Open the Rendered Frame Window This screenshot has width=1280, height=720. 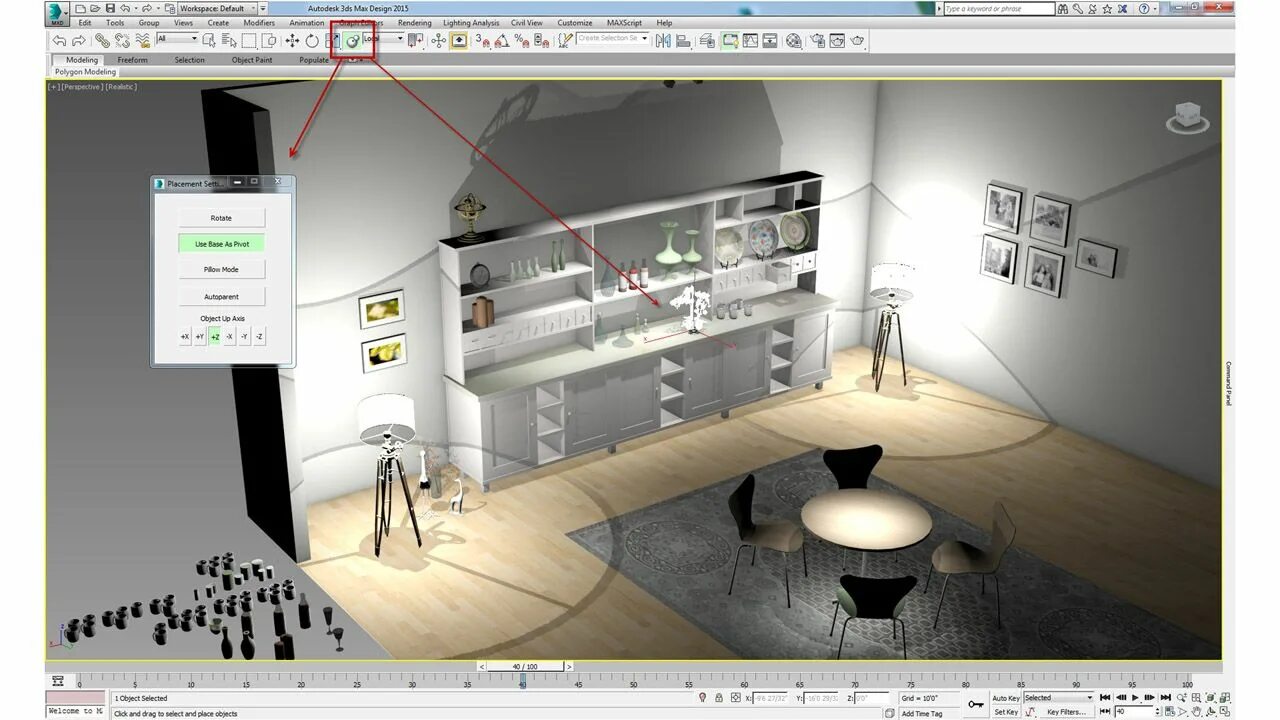tap(837, 41)
